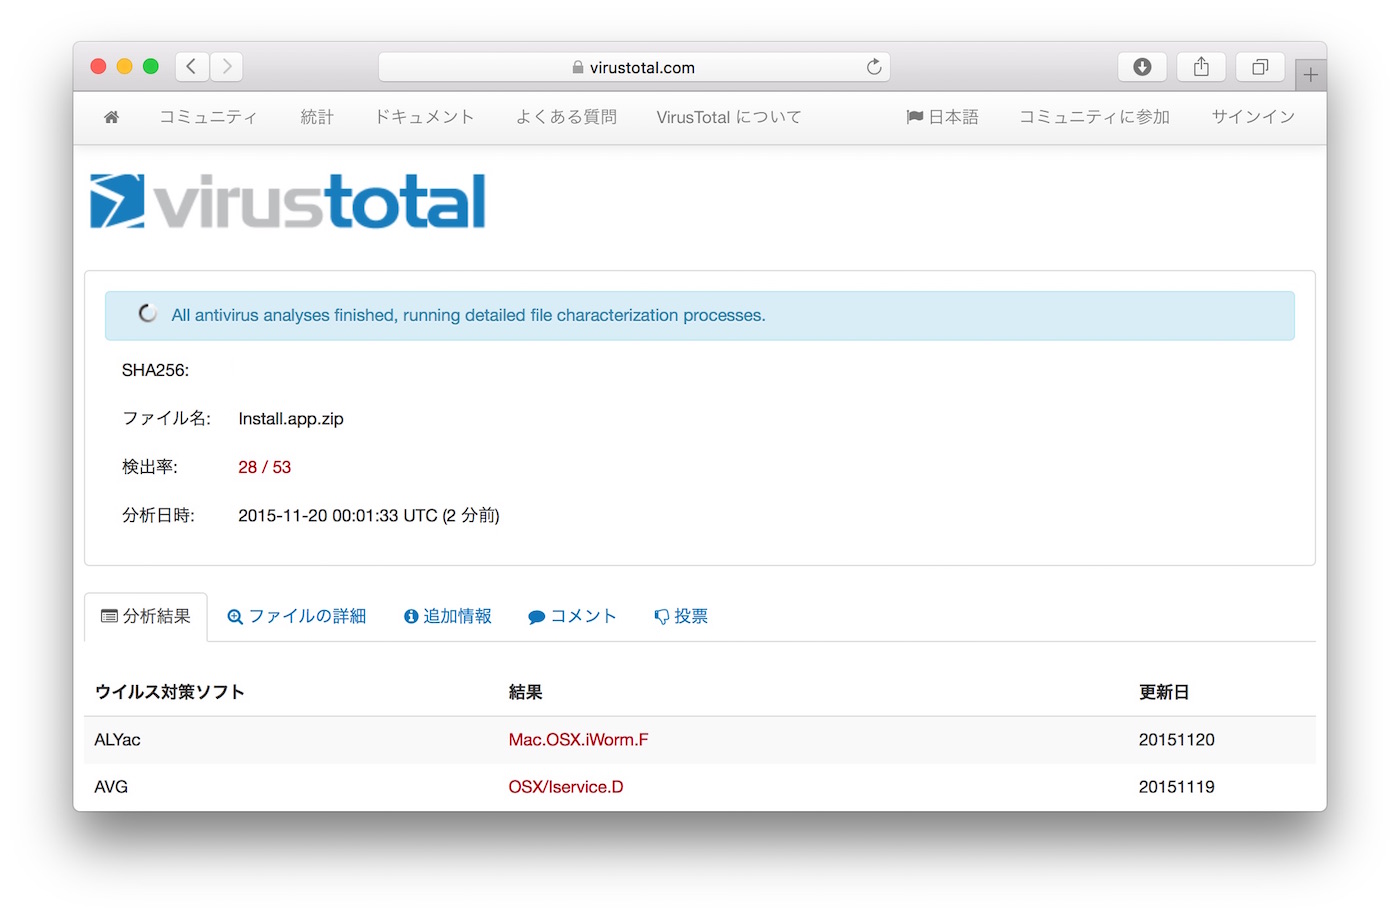Go forward with Safari's forward arrow
The image size is (1400, 916).
pos(227,67)
